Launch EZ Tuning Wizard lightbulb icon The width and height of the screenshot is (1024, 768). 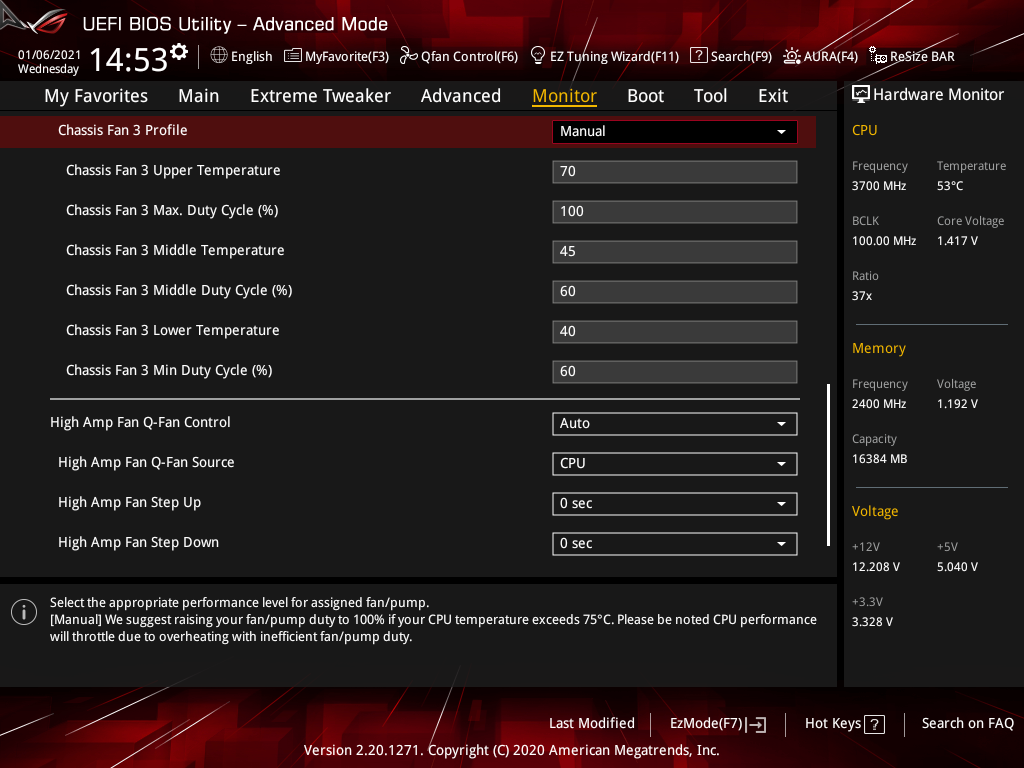(537, 56)
